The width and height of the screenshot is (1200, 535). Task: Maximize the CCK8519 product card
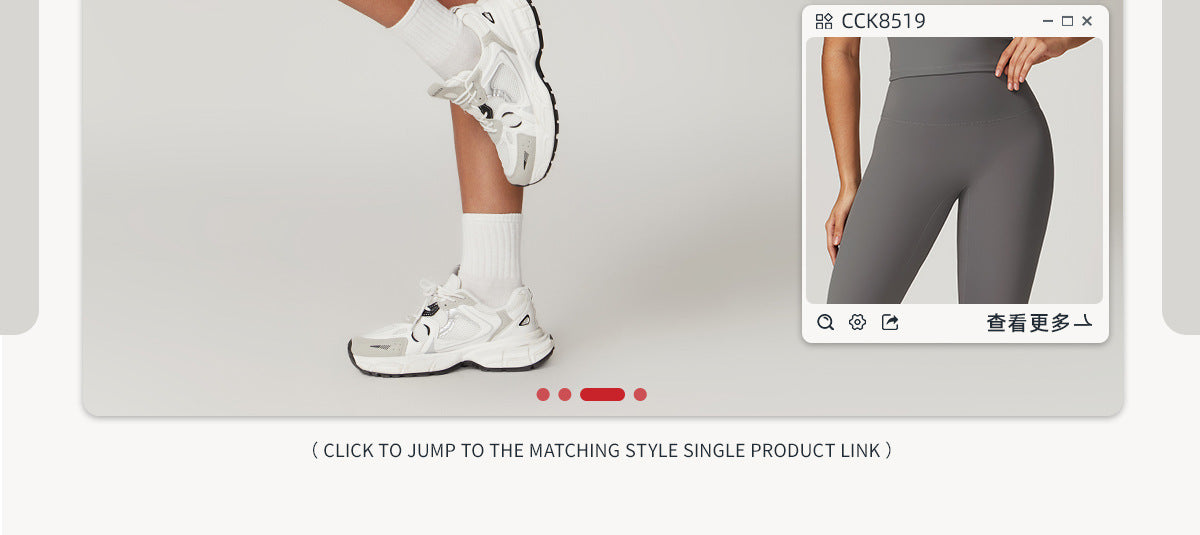click(1067, 21)
